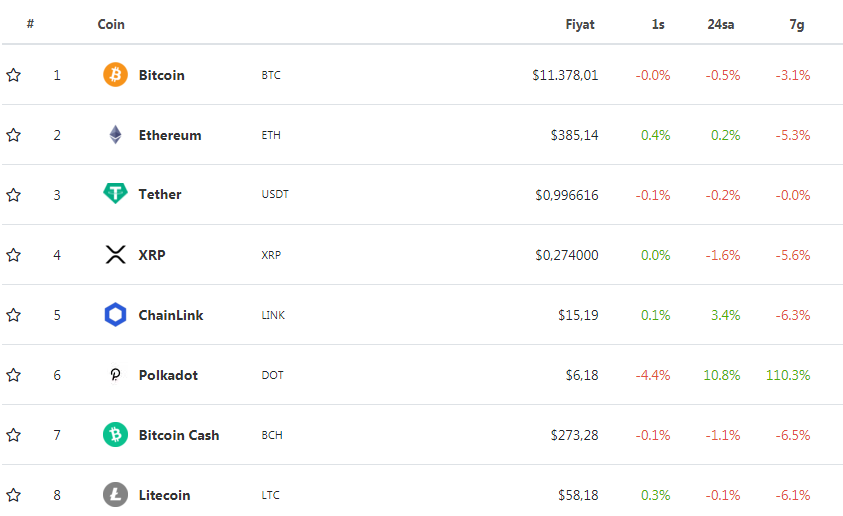Click the green Bitcoin Cash logo icon

(x=115, y=435)
